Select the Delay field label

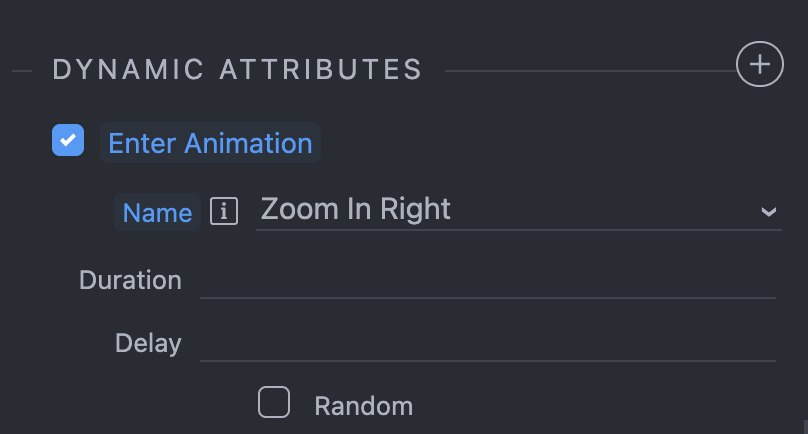[x=148, y=343]
